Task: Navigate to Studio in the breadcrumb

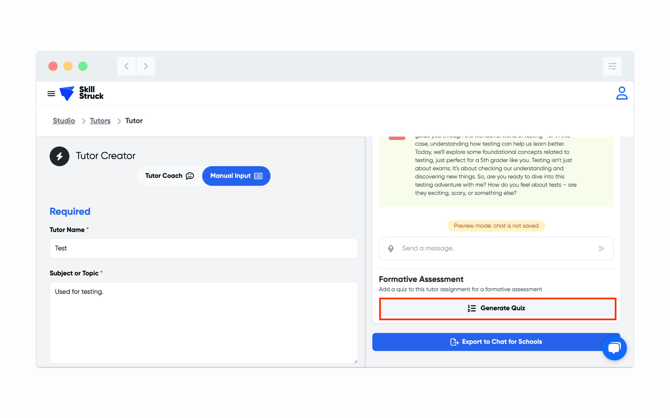Action: point(64,121)
